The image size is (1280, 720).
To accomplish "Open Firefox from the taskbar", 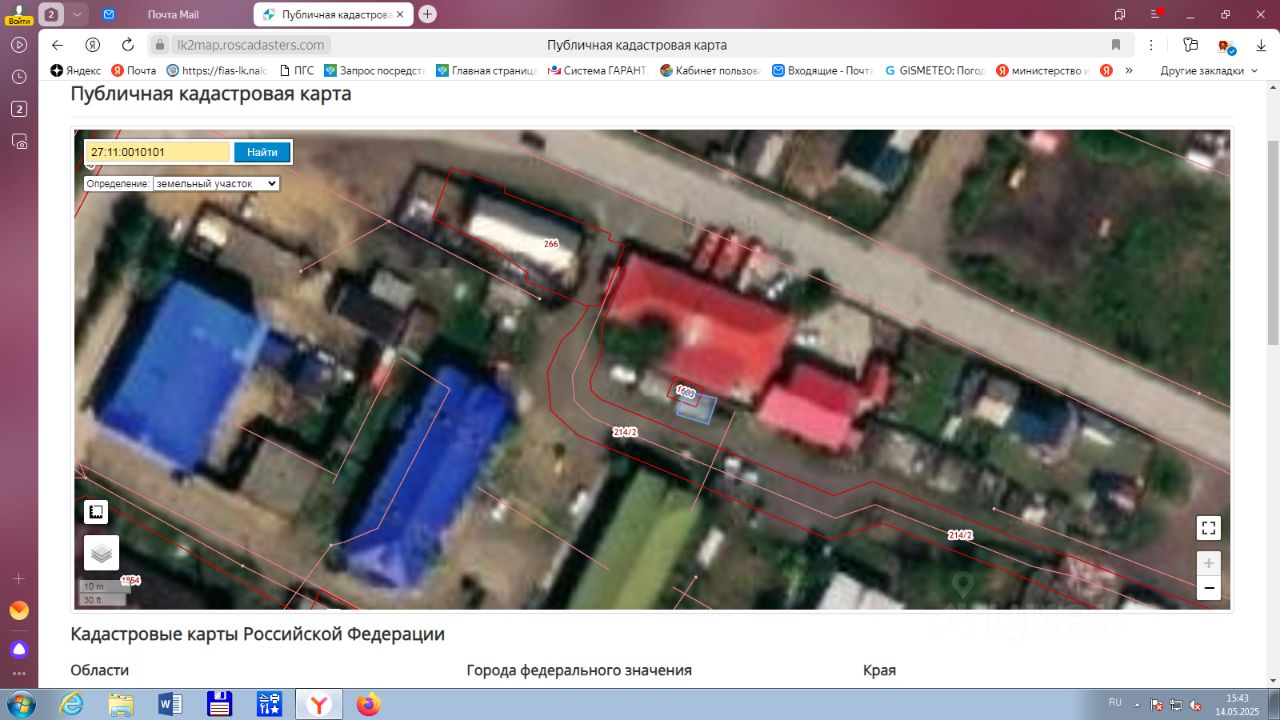I will point(368,704).
